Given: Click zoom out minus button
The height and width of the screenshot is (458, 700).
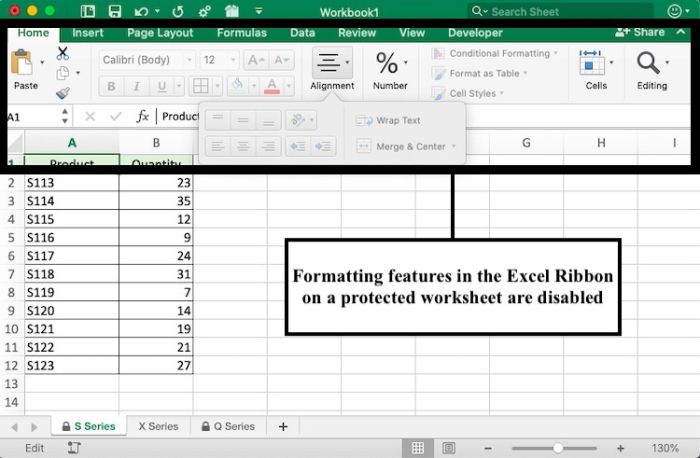Looking at the screenshot, I should (488, 448).
